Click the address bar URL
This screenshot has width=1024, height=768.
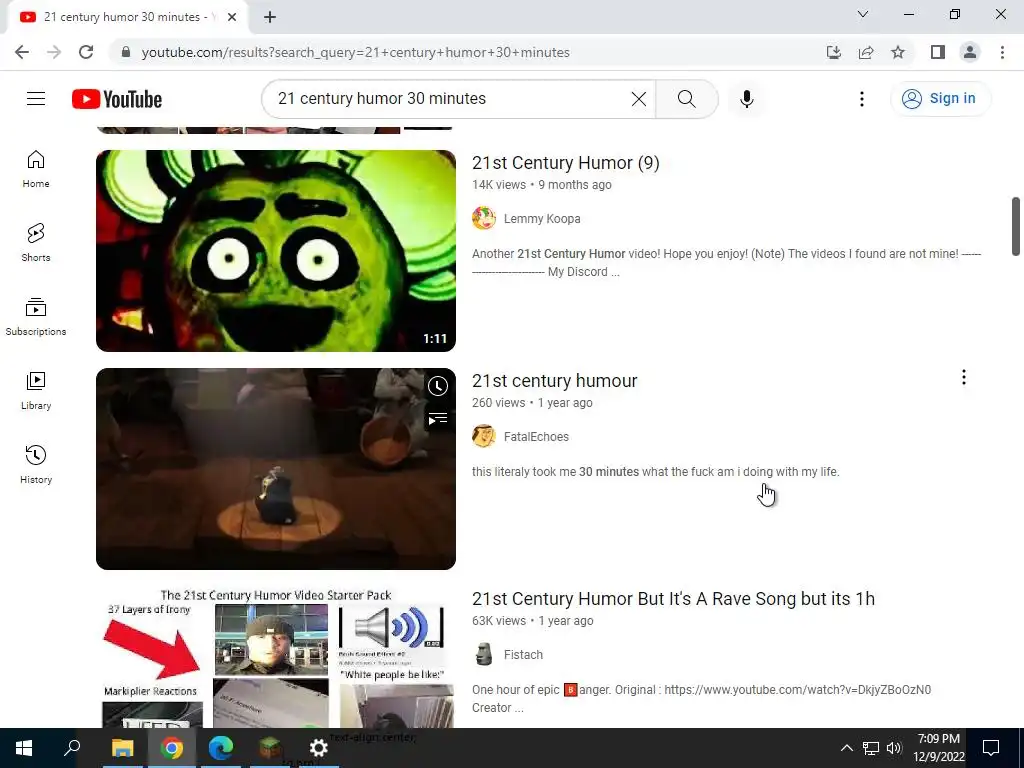click(x=355, y=52)
